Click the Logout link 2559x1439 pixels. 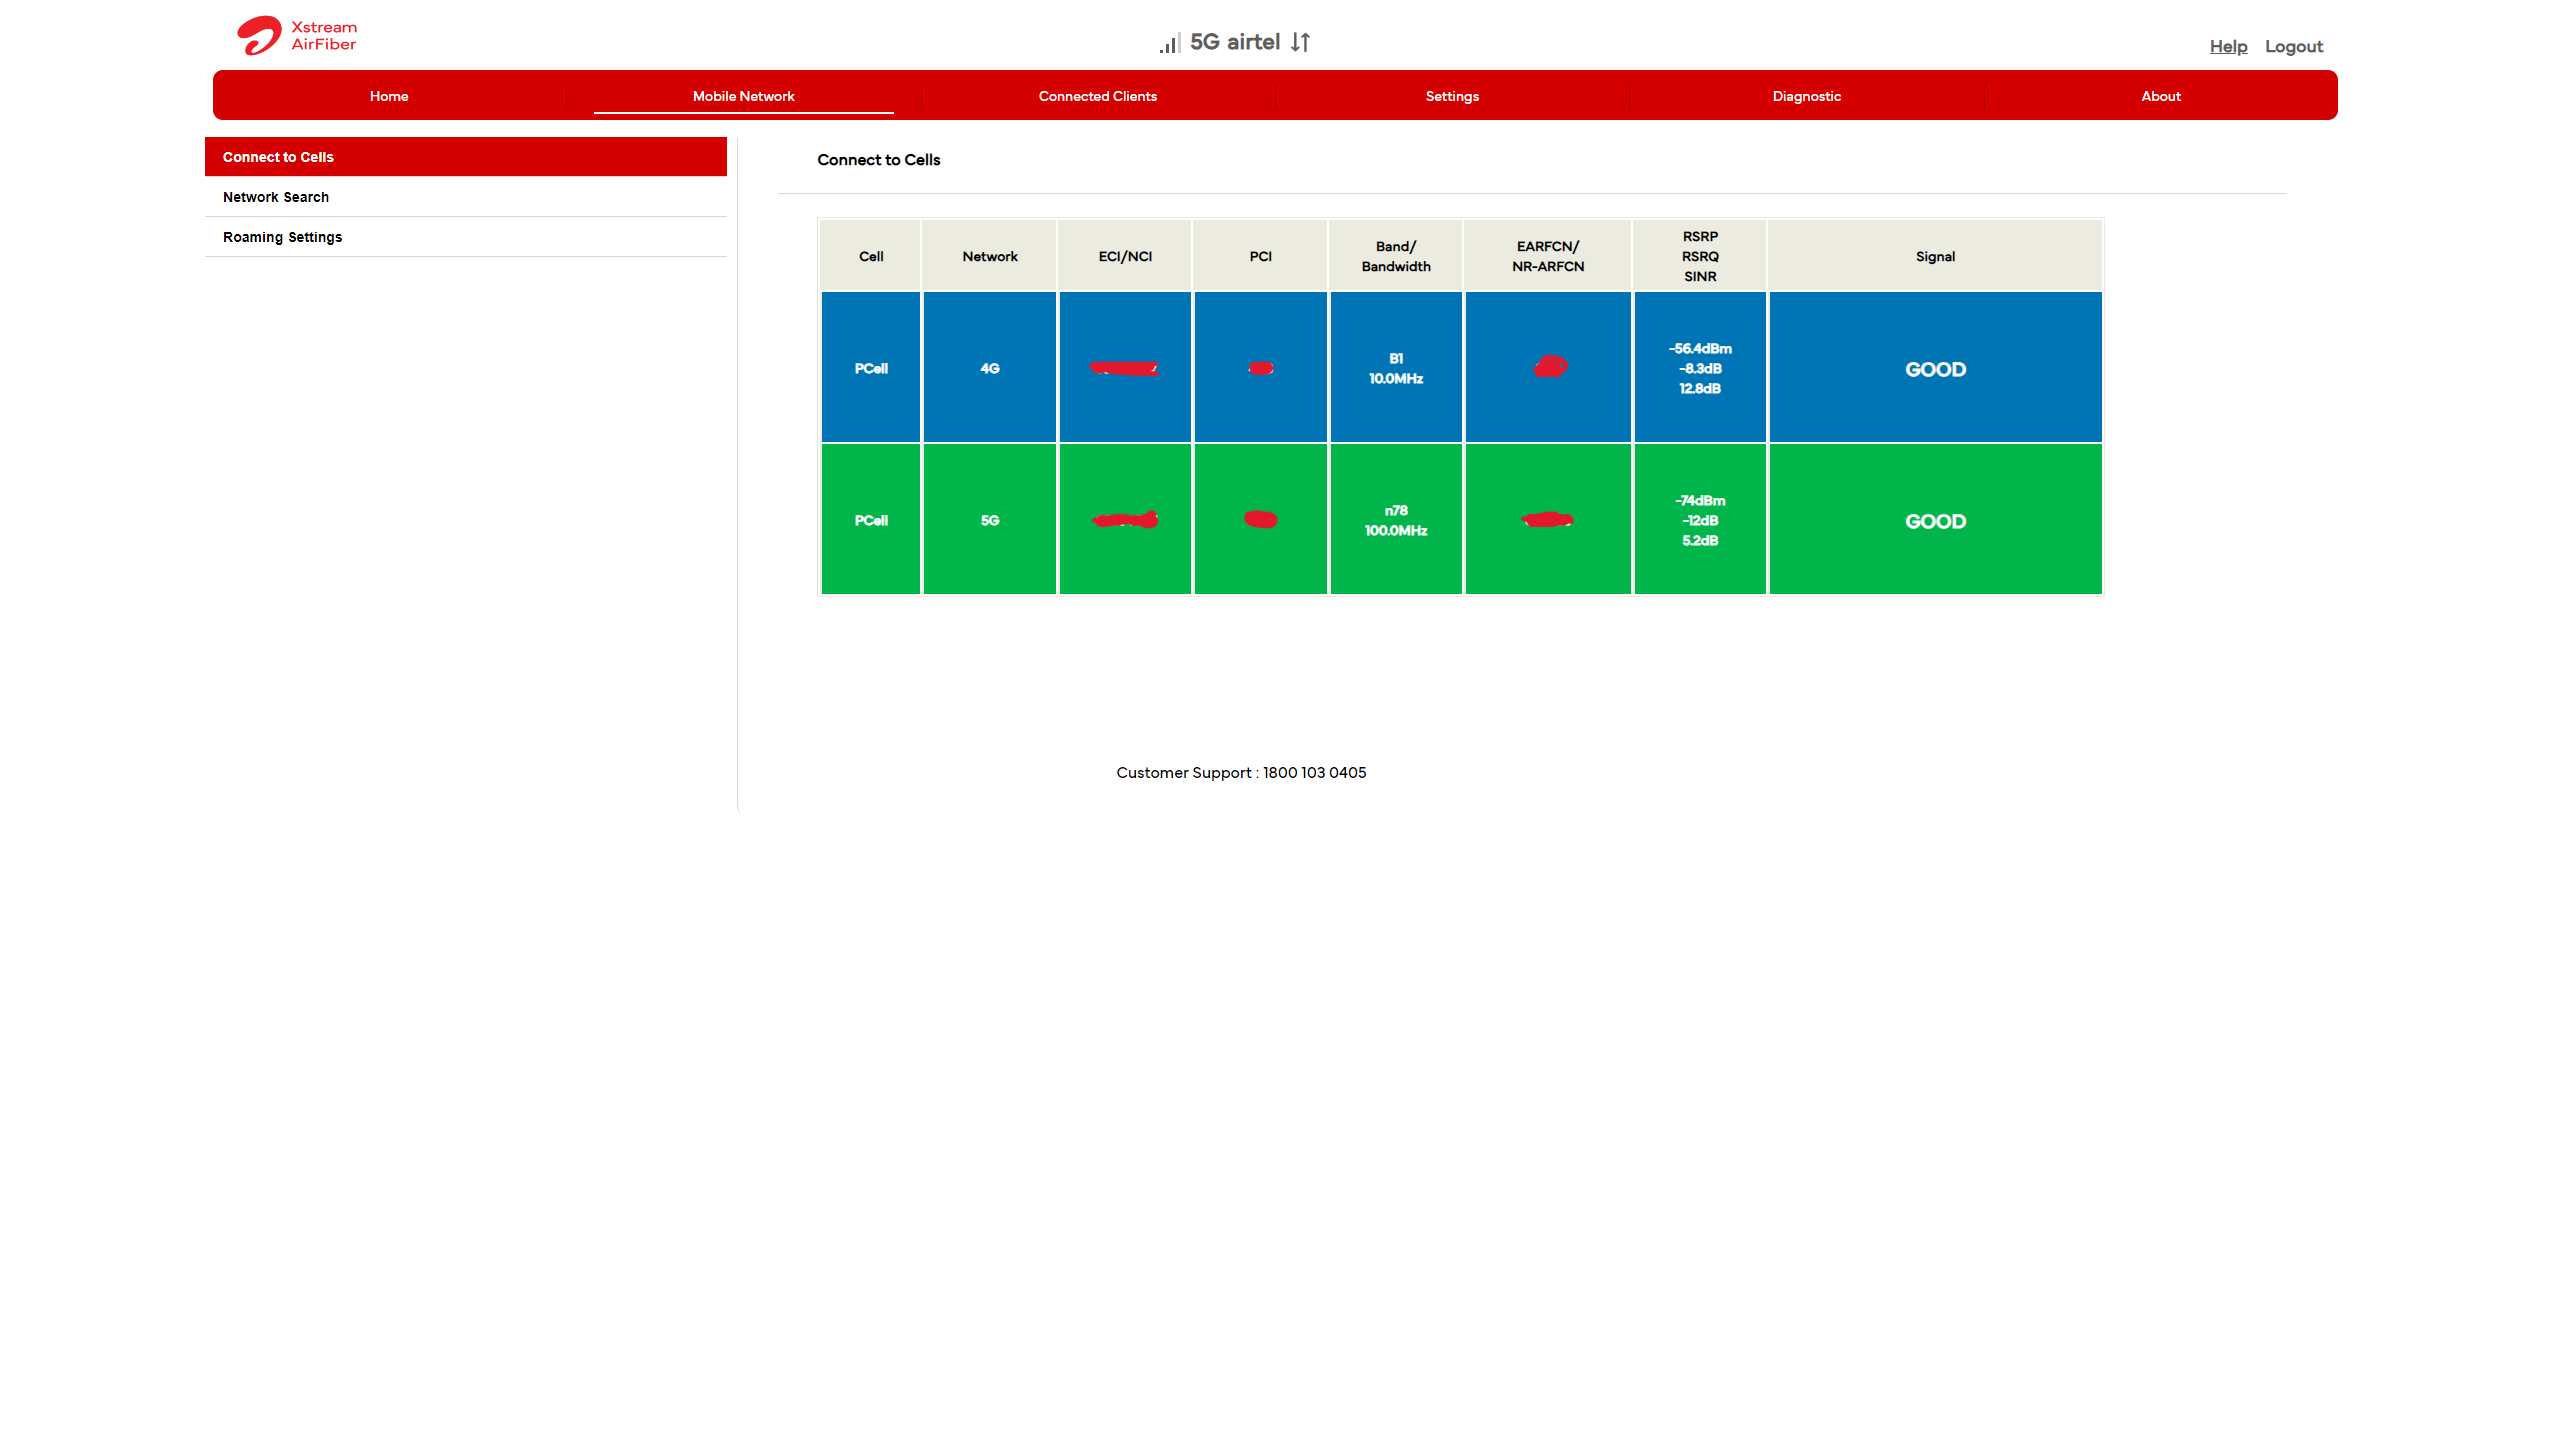2293,46
